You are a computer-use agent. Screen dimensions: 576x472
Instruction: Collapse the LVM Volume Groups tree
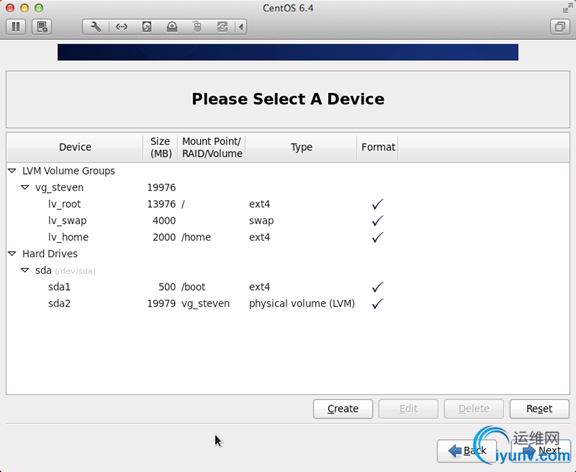coord(12,171)
